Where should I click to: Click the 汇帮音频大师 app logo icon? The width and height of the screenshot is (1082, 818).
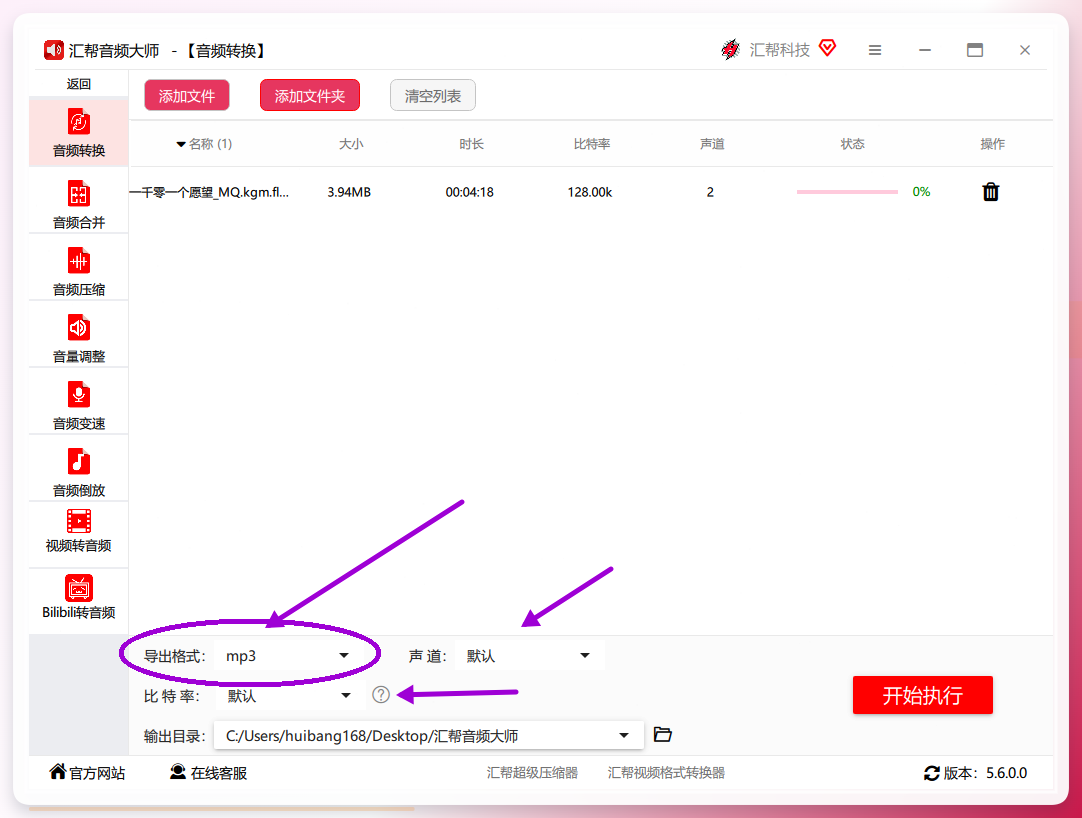click(x=54, y=50)
